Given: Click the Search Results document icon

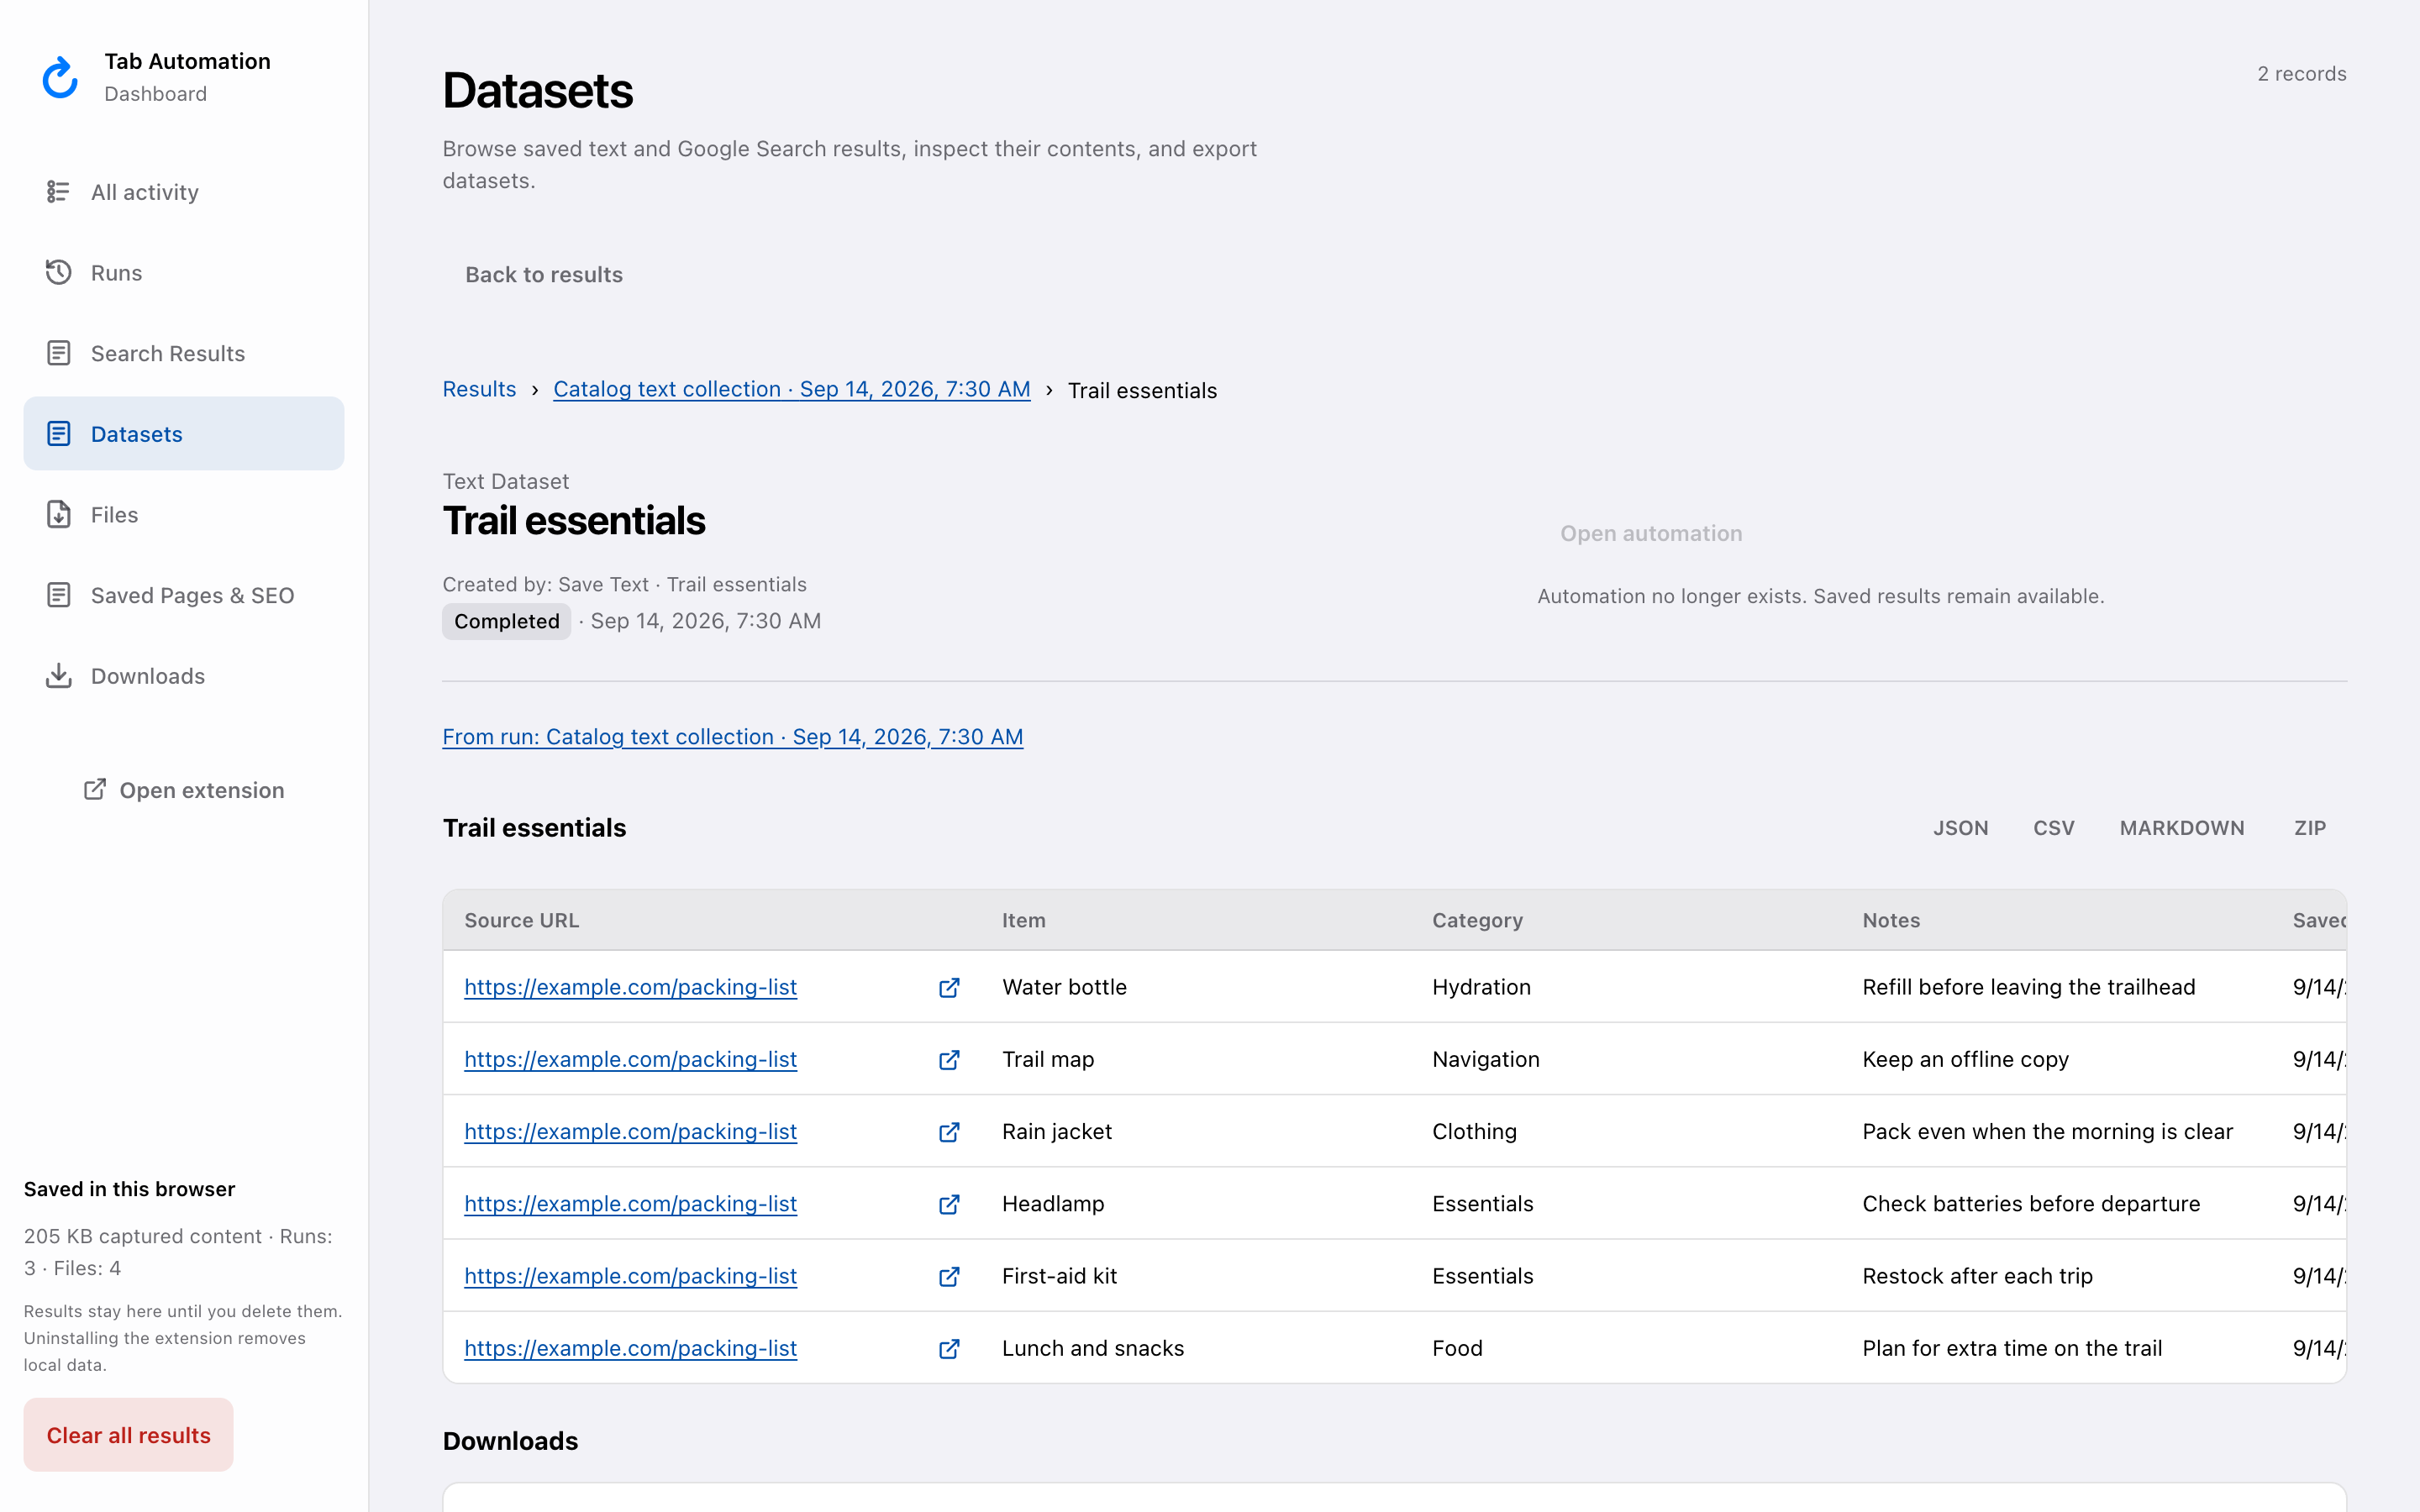Looking at the screenshot, I should (x=58, y=353).
